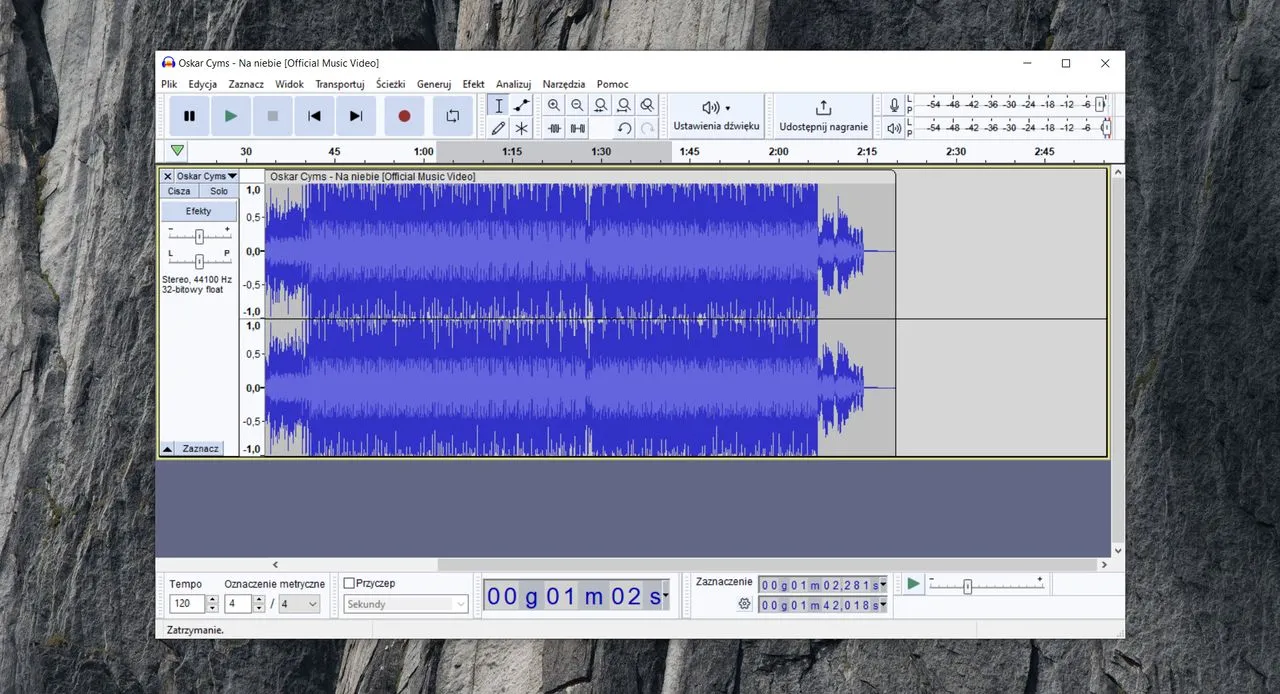Viewport: 1280px width, 694px height.
Task: Click the Record button
Action: click(x=404, y=116)
